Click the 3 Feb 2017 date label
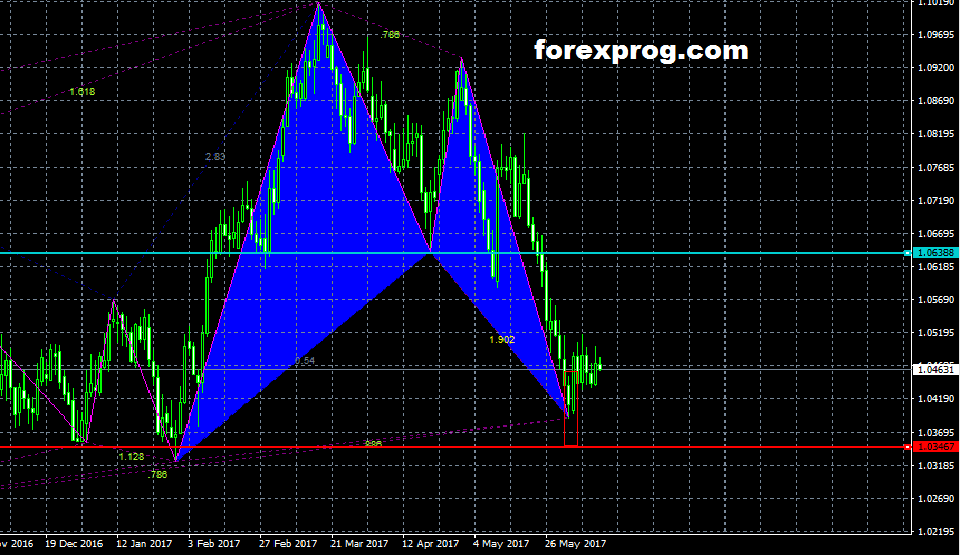The image size is (960, 555). 215,544
